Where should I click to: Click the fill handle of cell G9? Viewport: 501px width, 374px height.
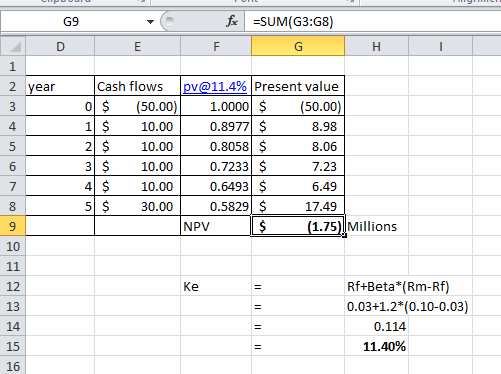(344, 235)
